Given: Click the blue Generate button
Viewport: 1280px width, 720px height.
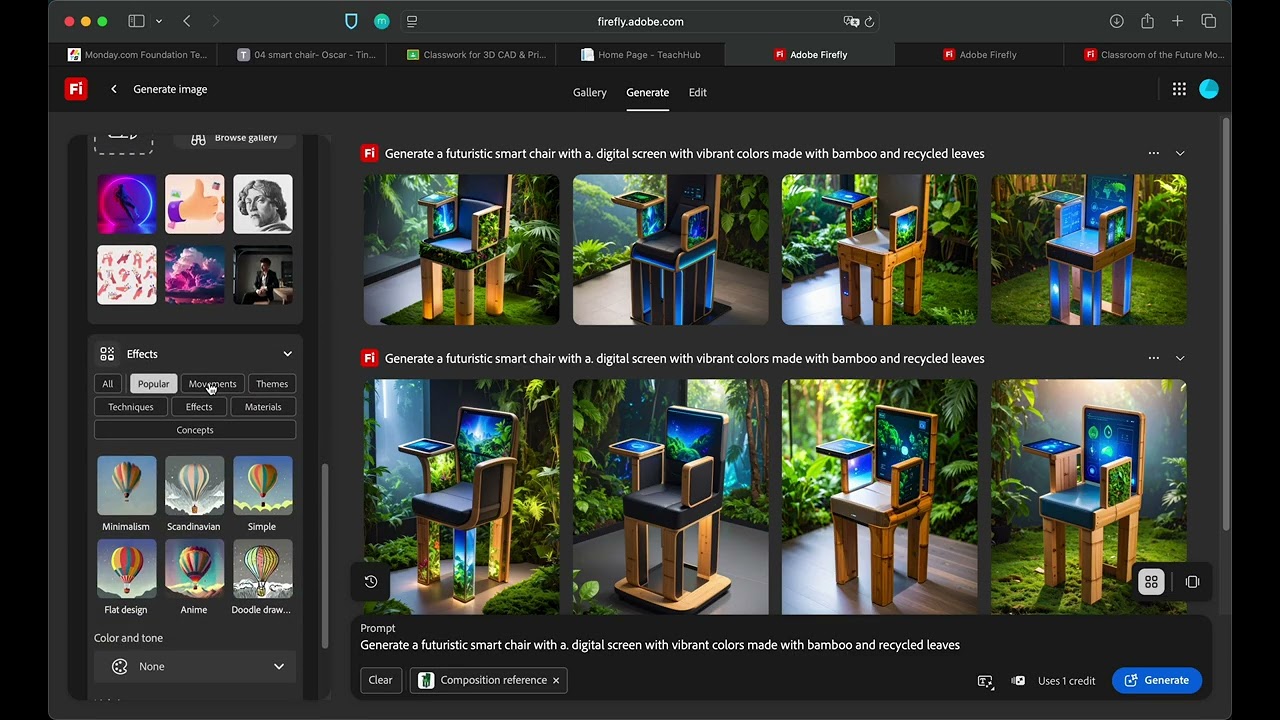Looking at the screenshot, I should 1157,680.
